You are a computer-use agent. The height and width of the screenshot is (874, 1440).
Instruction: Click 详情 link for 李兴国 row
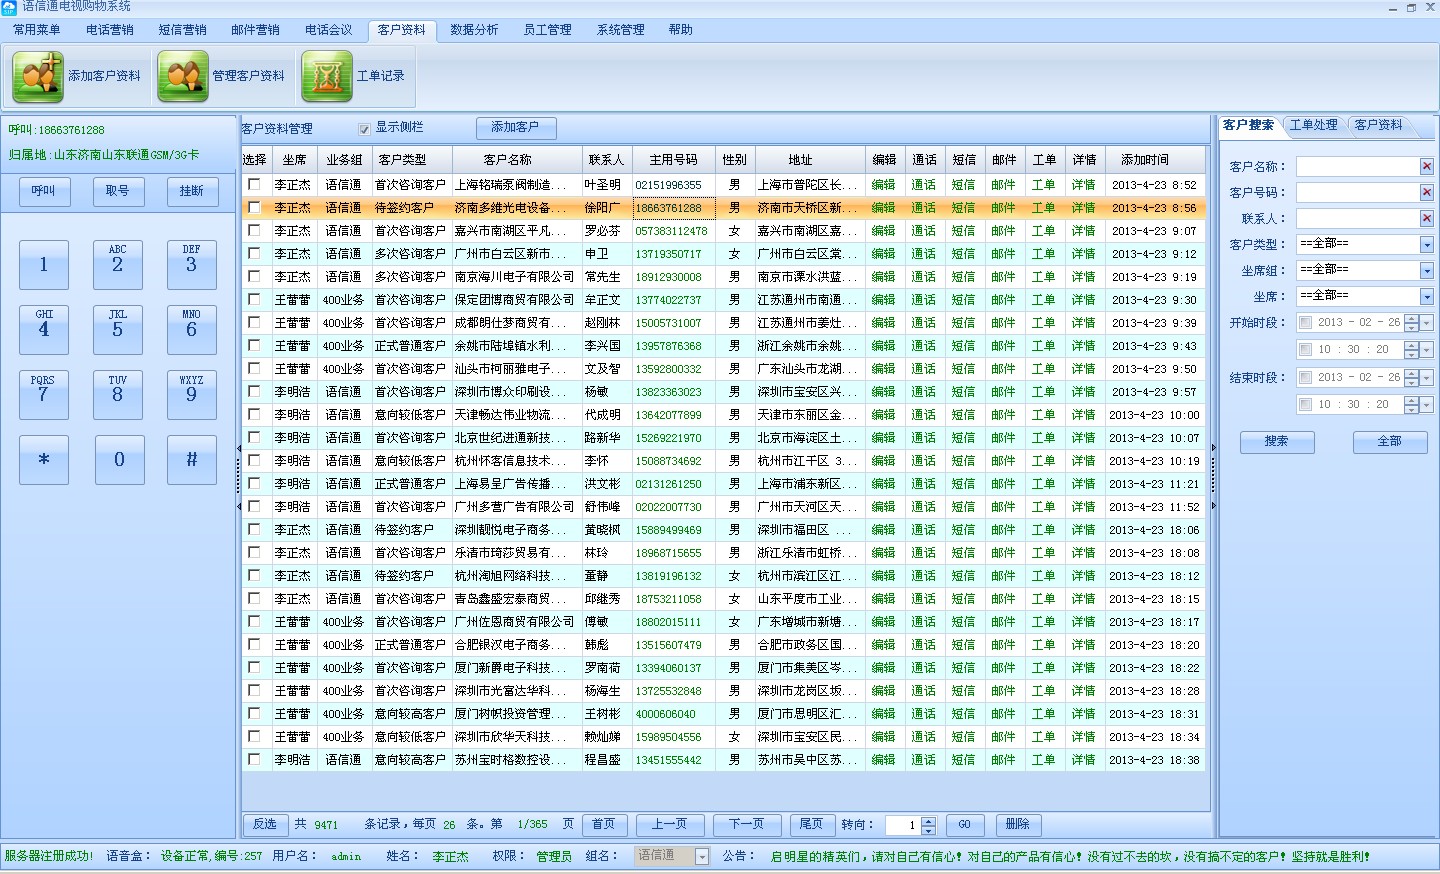1083,346
